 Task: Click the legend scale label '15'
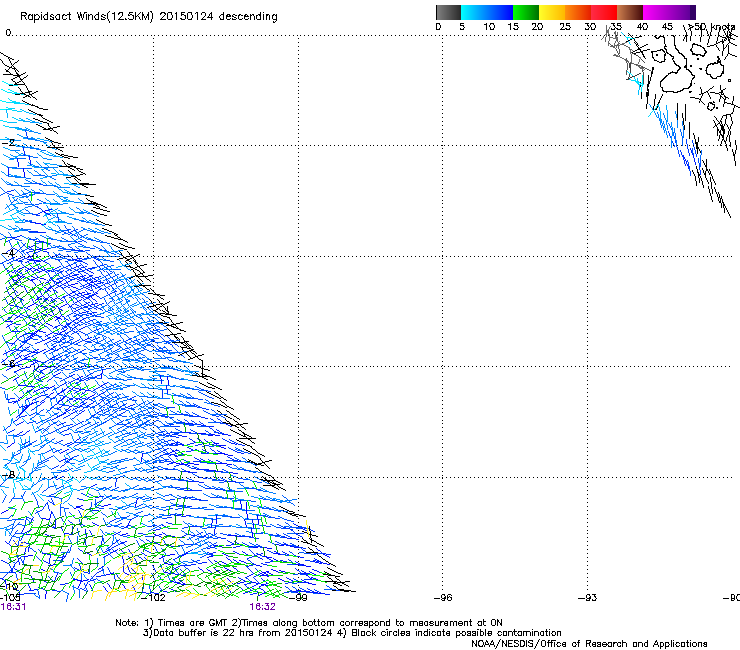(x=513, y=27)
